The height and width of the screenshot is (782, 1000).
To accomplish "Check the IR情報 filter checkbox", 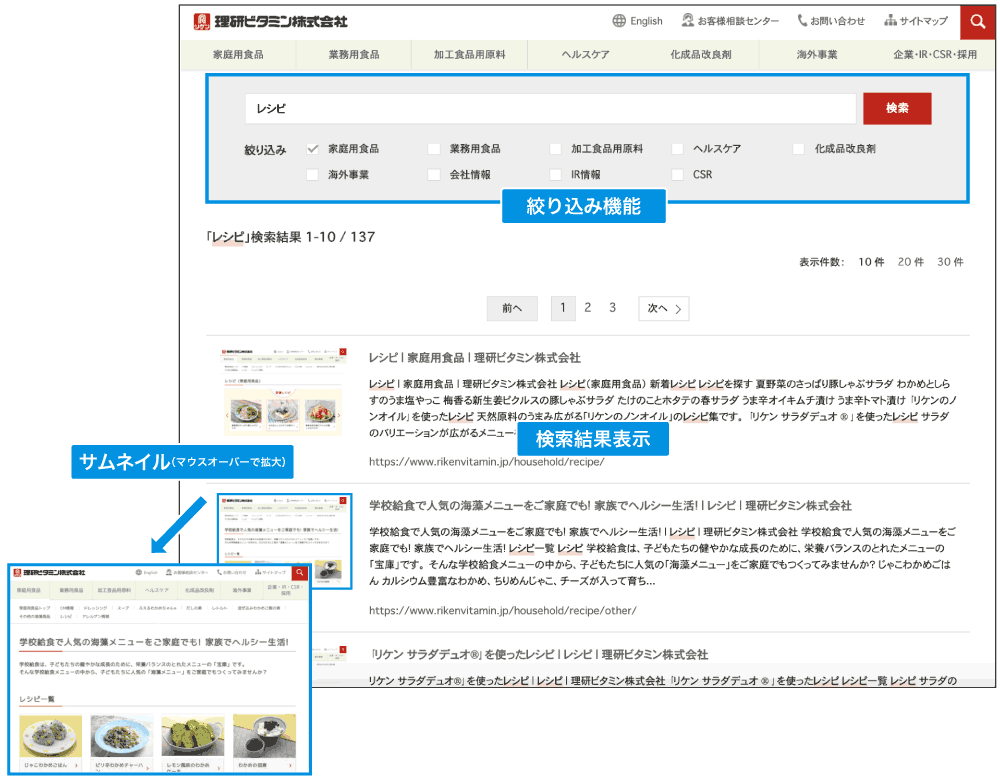I will pyautogui.click(x=555, y=175).
